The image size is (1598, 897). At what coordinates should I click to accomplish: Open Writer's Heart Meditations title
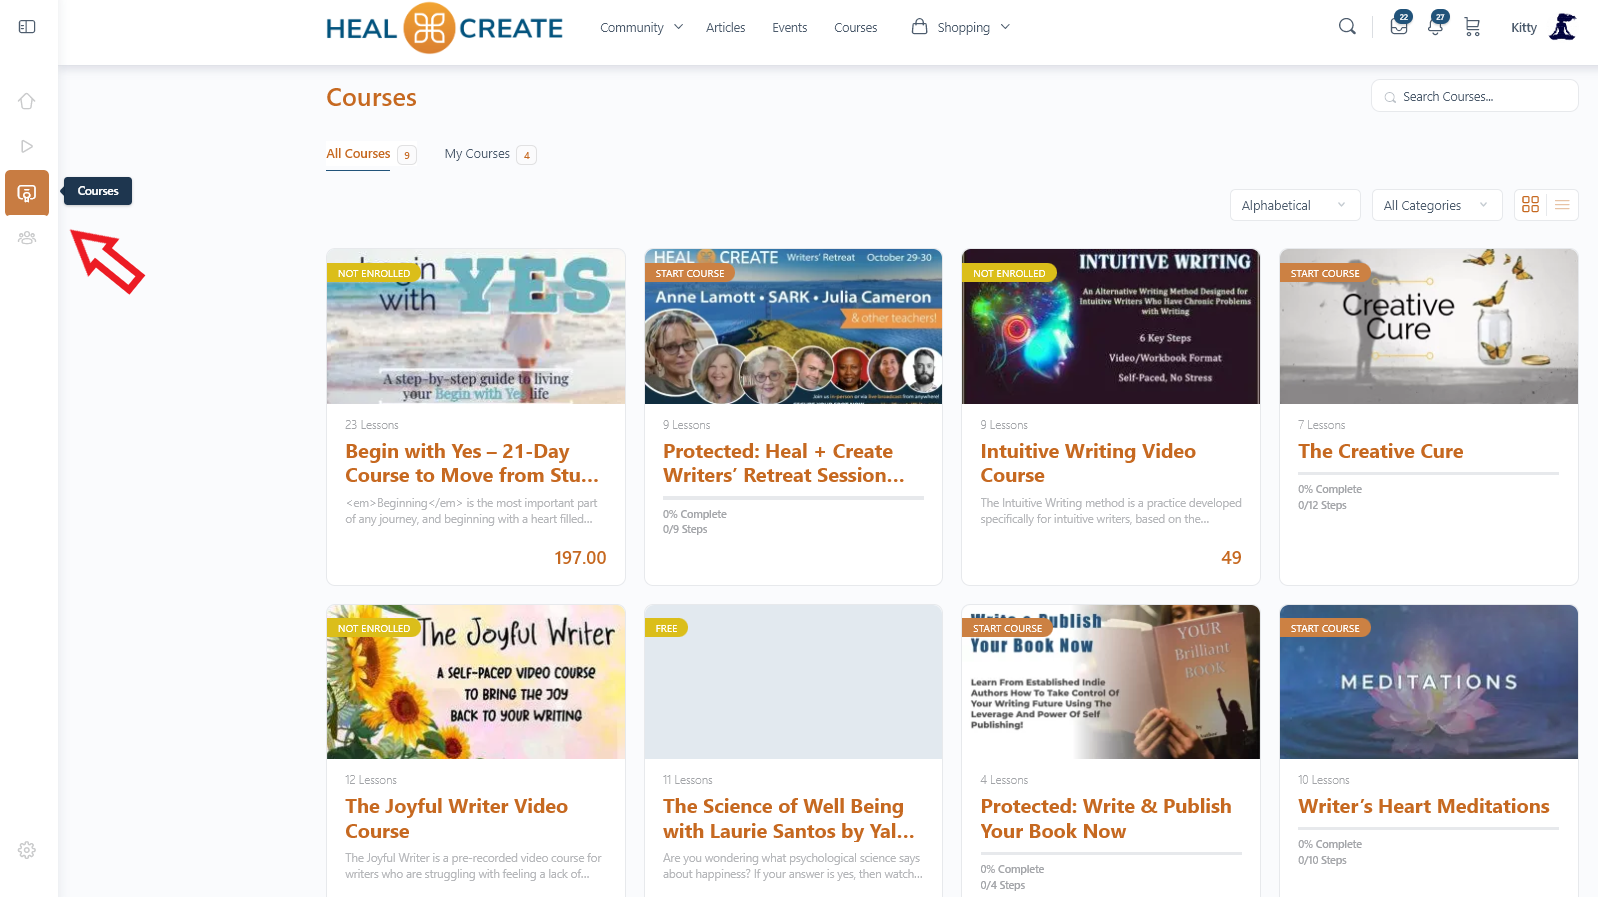[1424, 806]
